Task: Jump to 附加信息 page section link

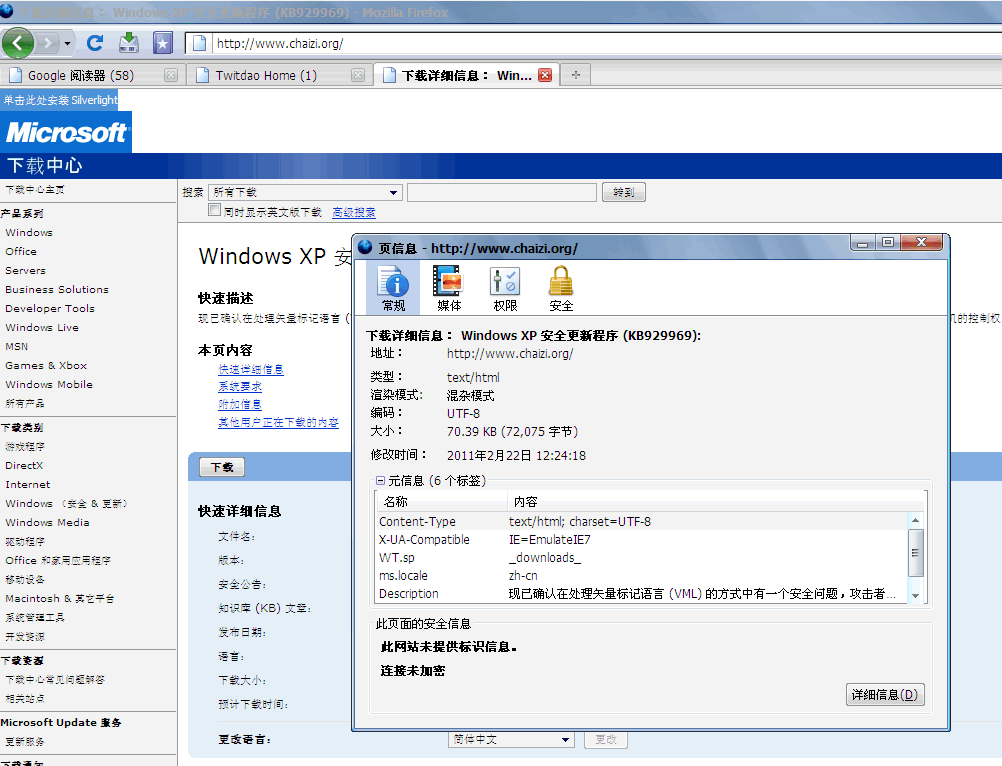Action: (x=240, y=404)
